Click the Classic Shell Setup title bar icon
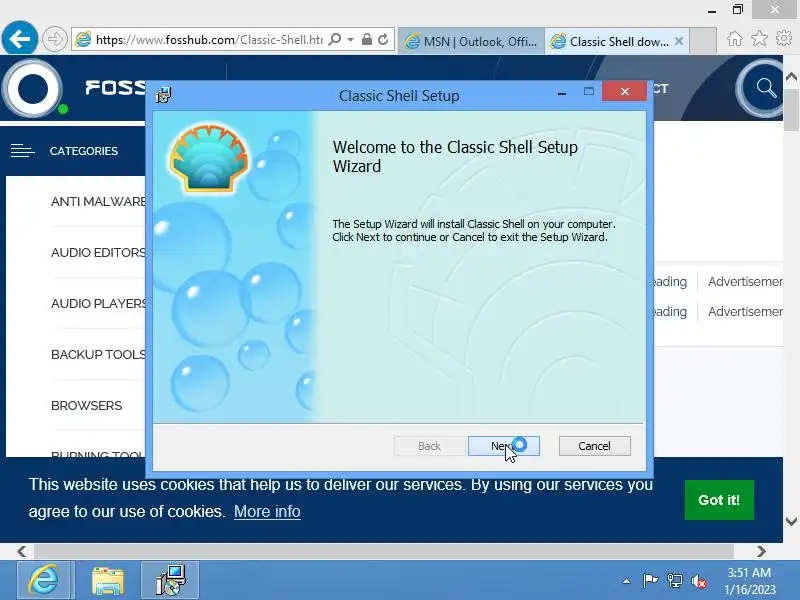 (x=164, y=95)
